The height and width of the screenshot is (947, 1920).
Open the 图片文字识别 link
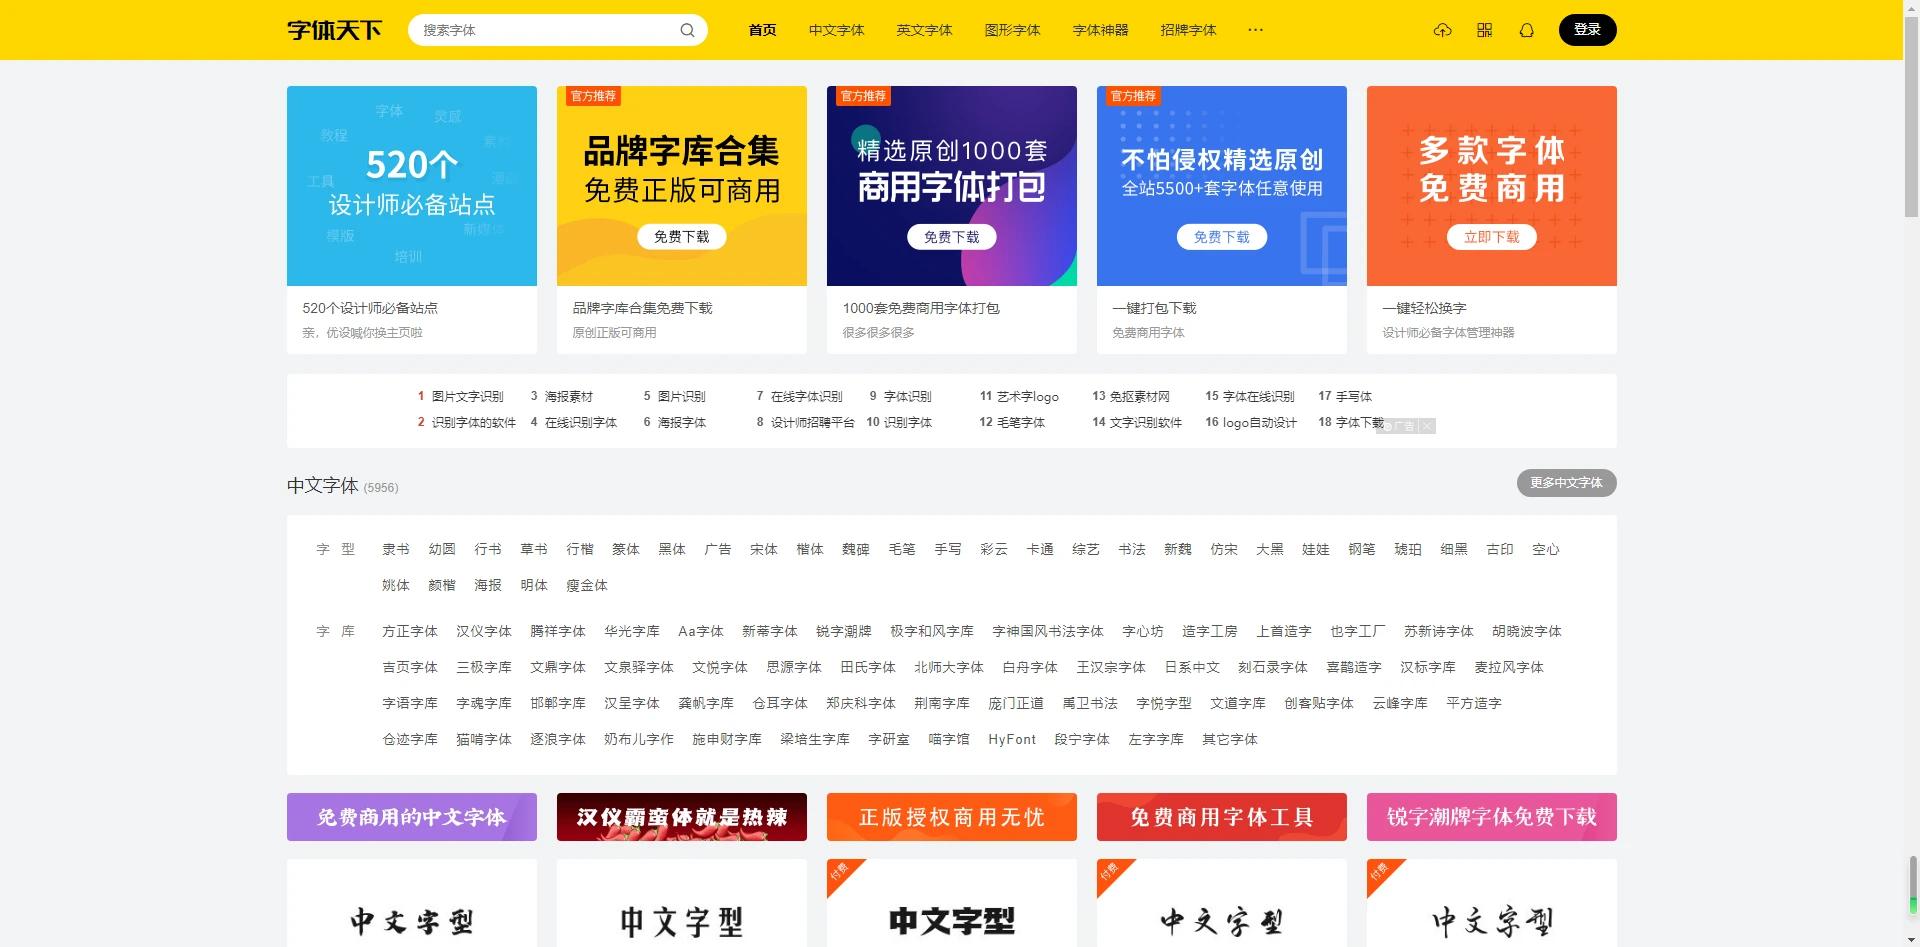(467, 396)
